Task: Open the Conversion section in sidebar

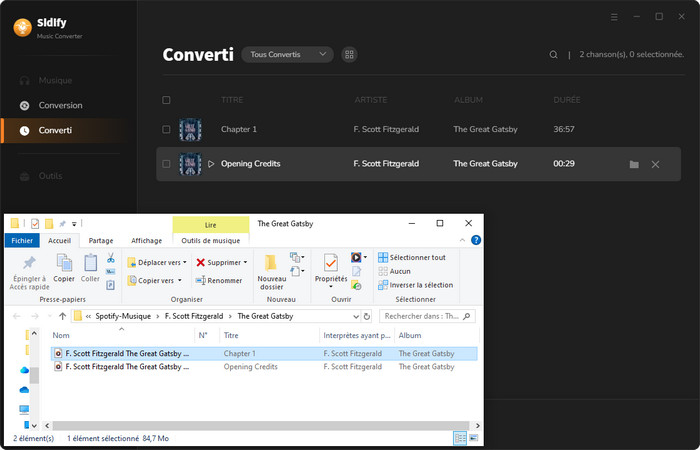Action: point(60,105)
